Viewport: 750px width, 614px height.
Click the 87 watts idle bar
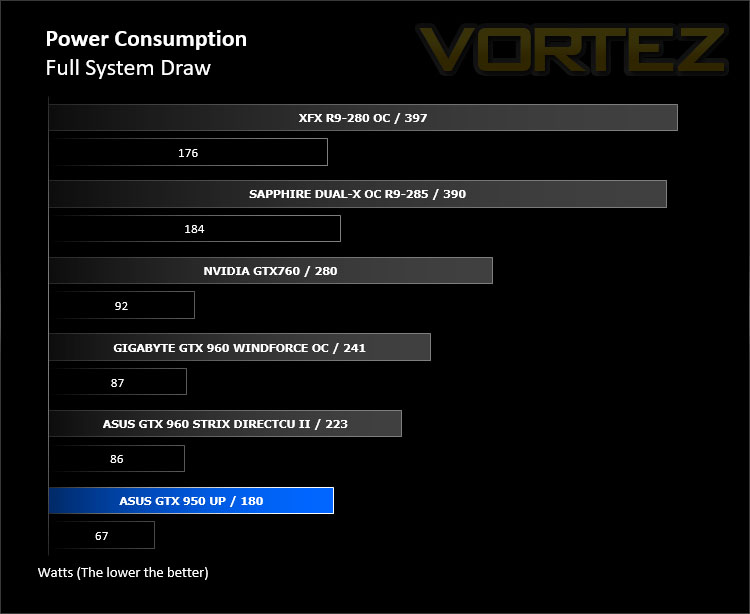click(118, 382)
